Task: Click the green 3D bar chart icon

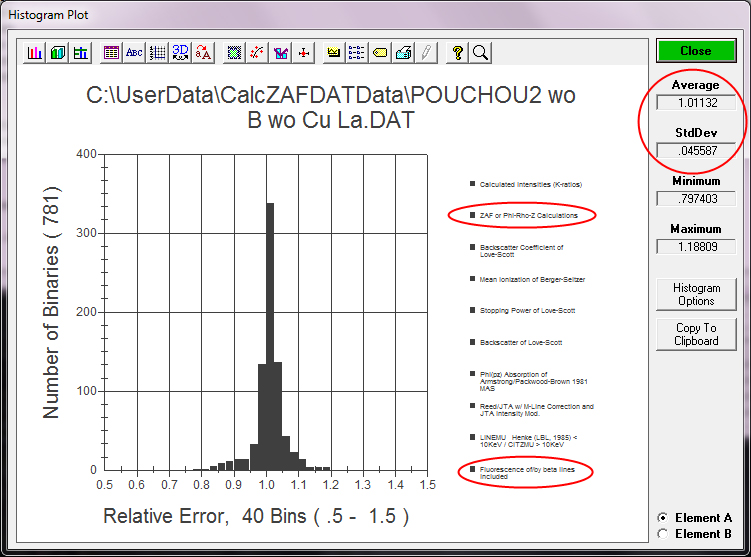Action: (58, 53)
